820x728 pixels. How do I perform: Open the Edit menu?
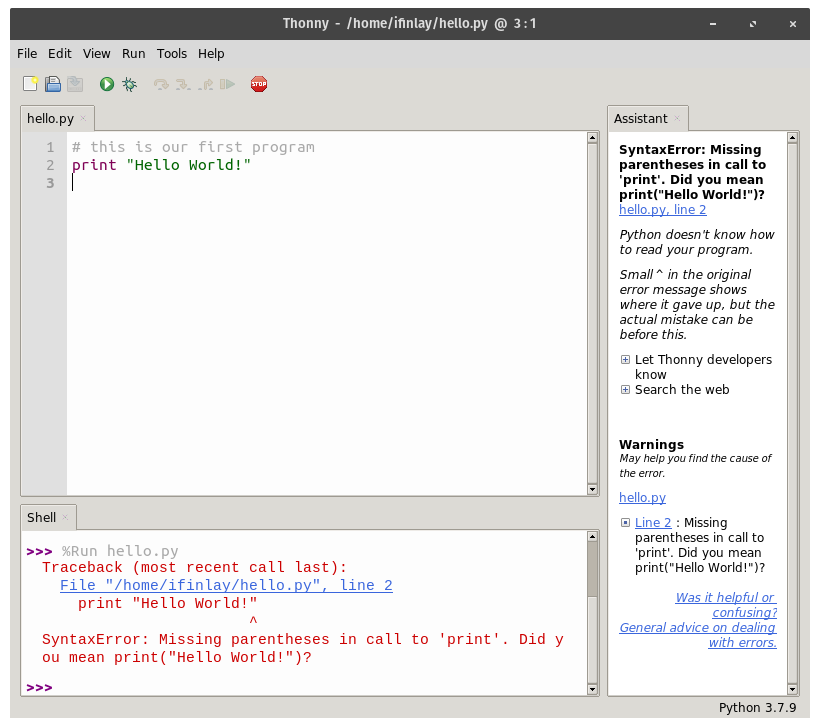pyautogui.click(x=60, y=53)
